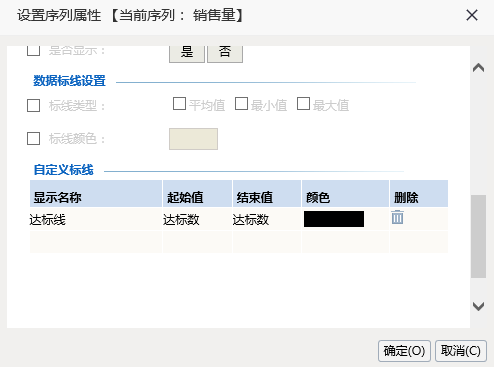The width and height of the screenshot is (494, 367).
Task: Open the beige 标线颜色 swatch
Action: (x=193, y=139)
